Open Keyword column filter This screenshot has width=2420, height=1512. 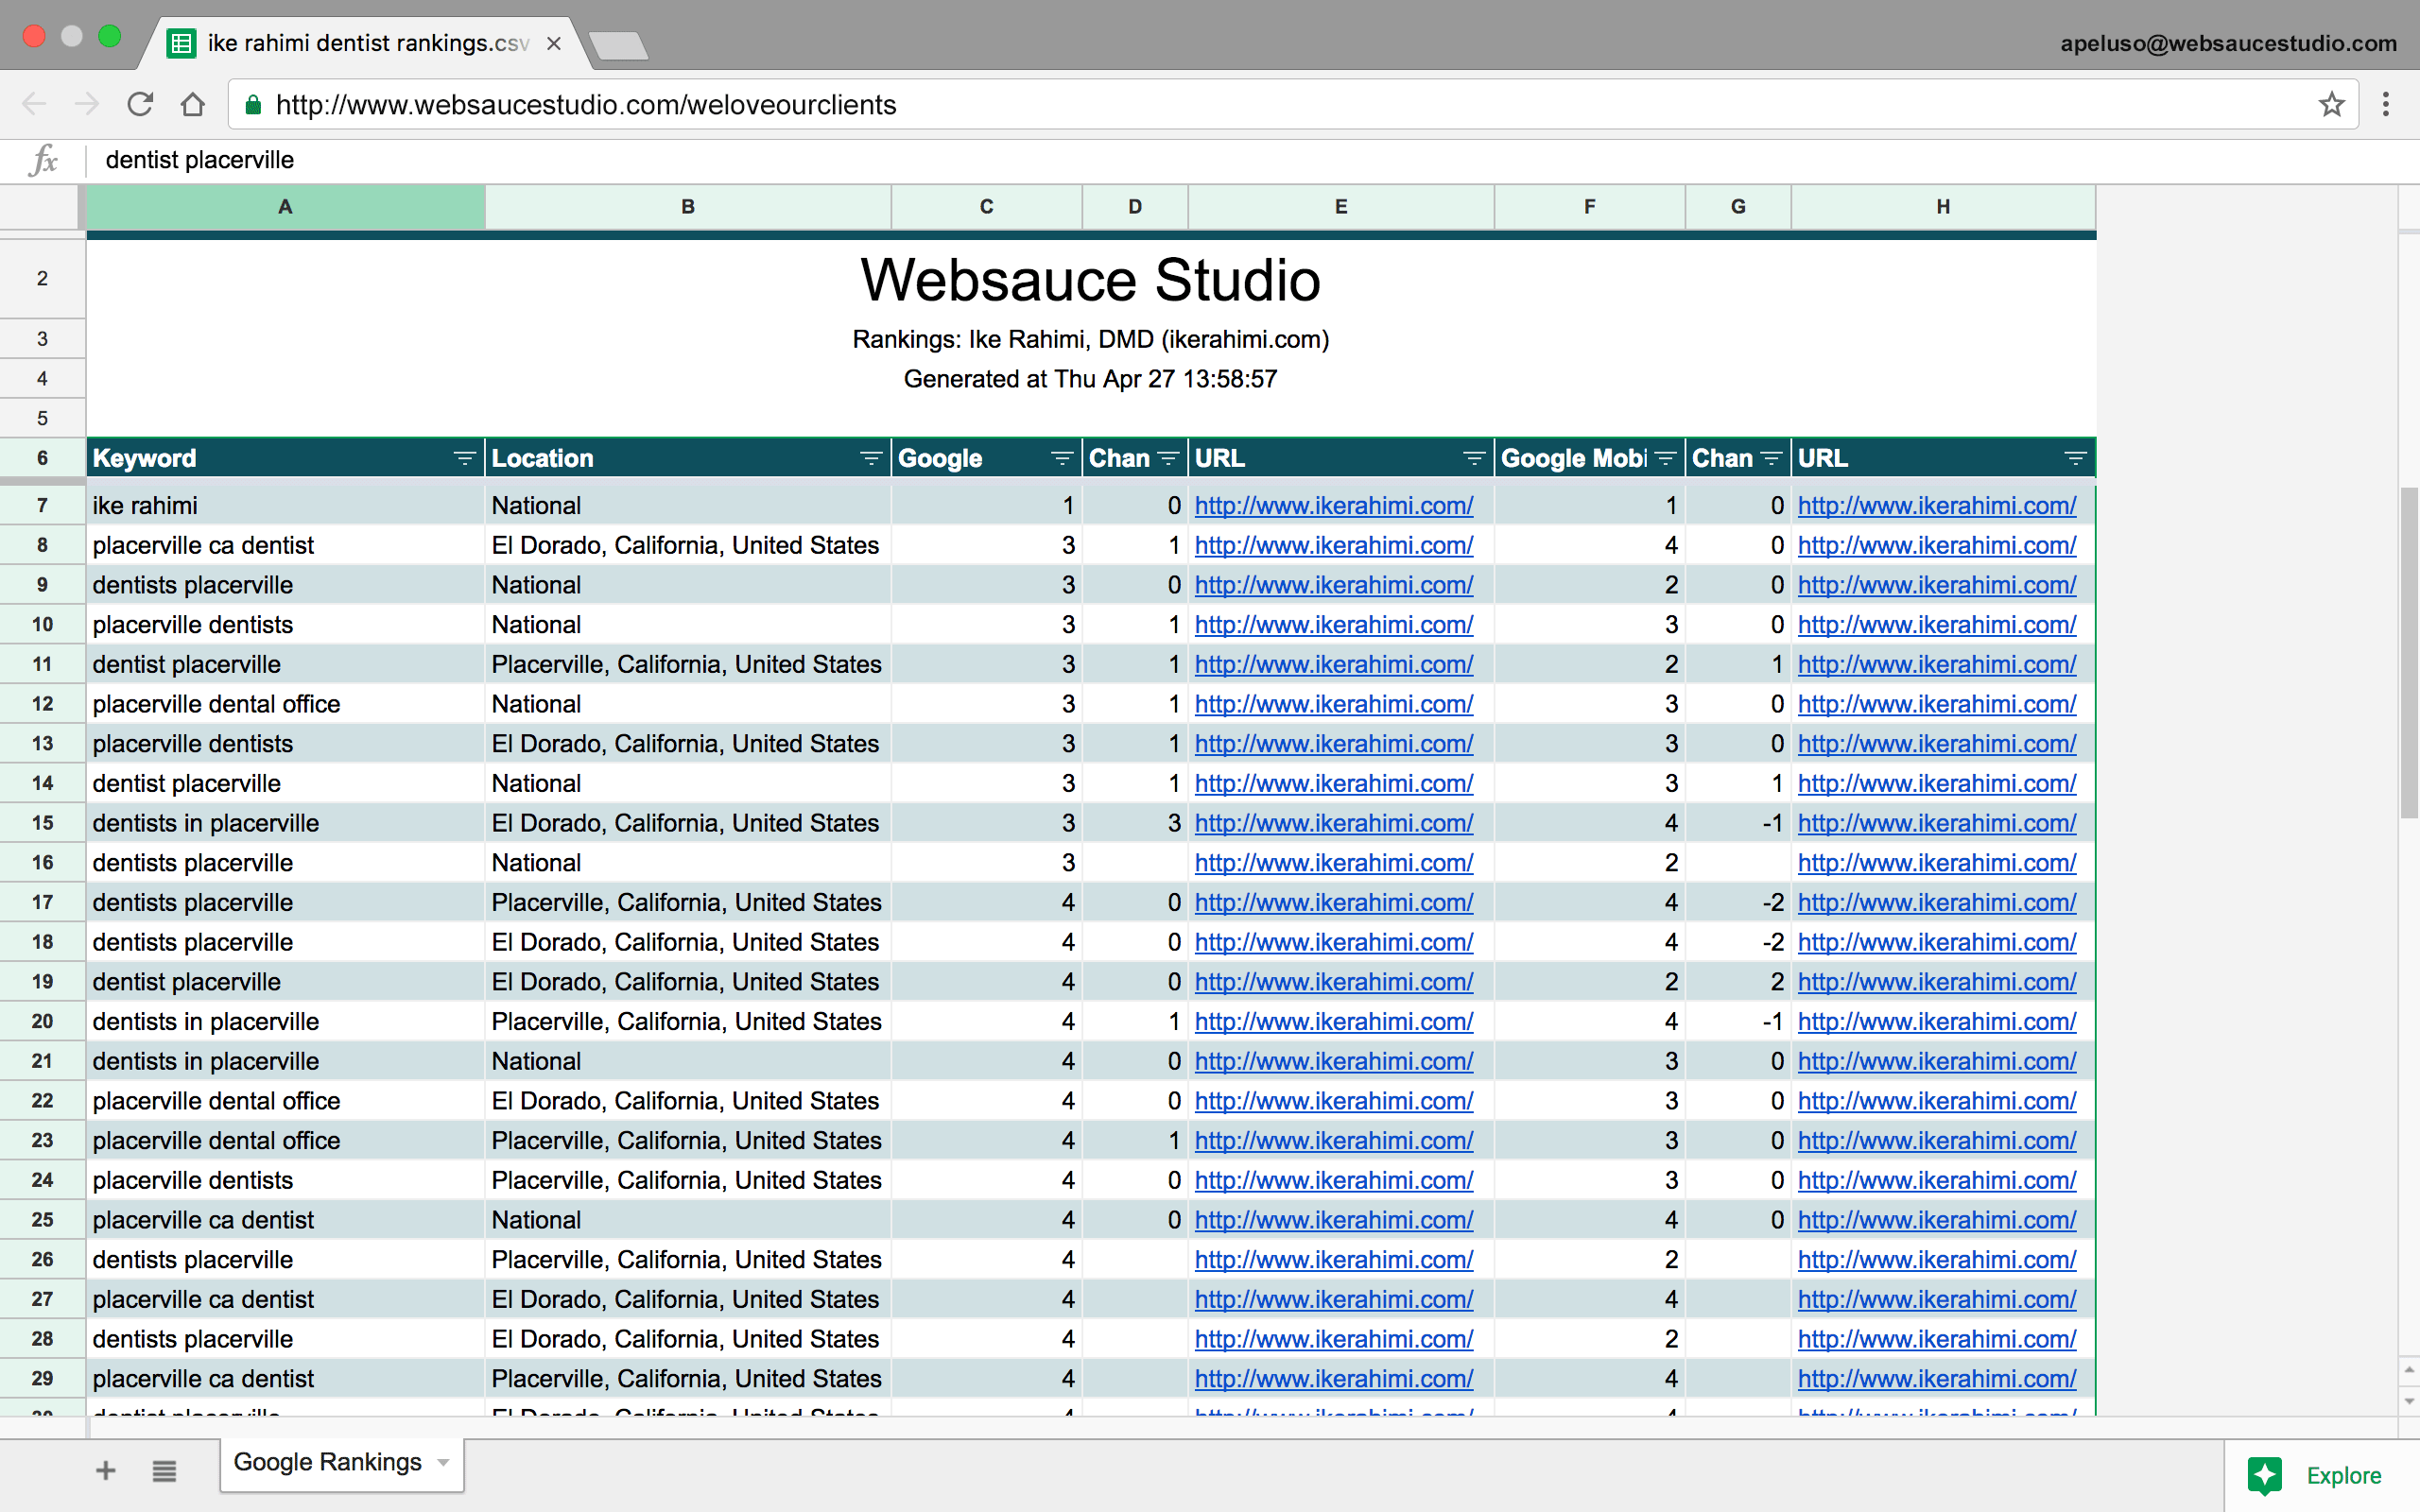click(x=464, y=458)
